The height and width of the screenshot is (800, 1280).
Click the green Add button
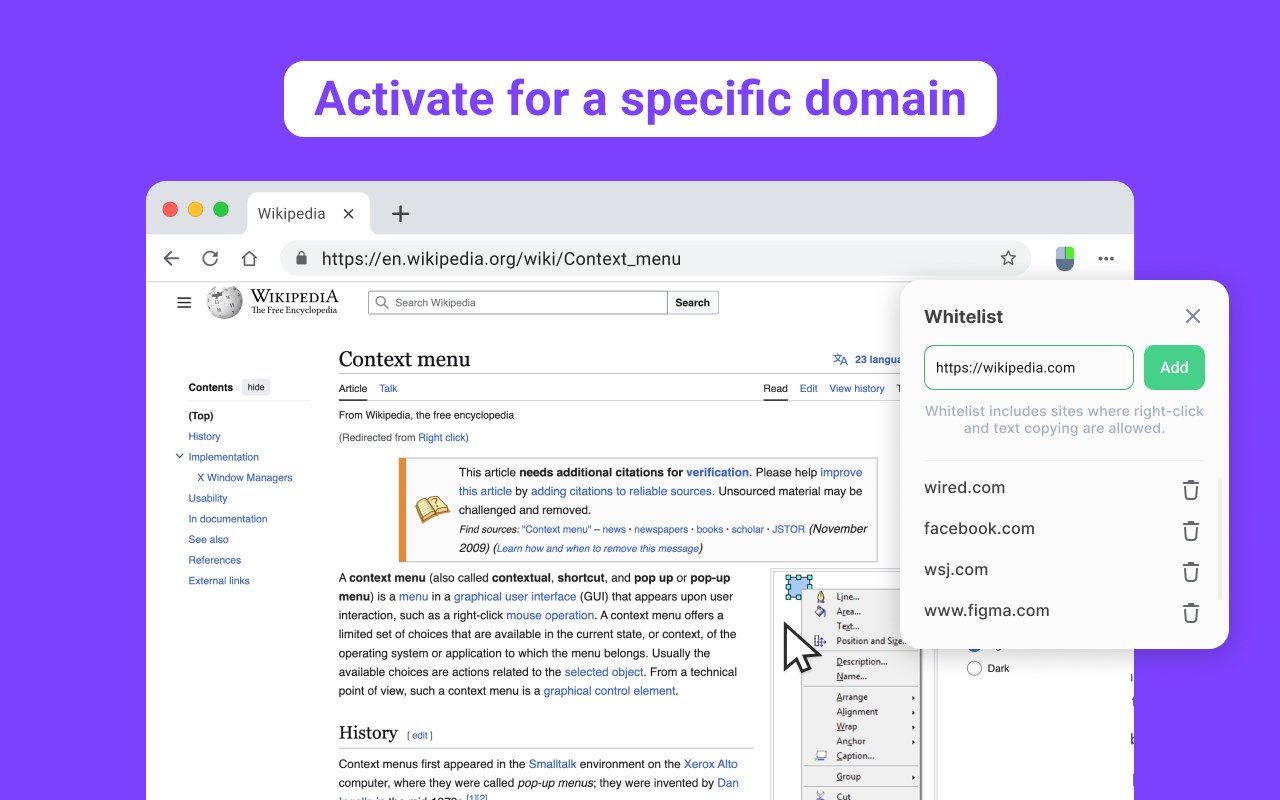[1174, 367]
